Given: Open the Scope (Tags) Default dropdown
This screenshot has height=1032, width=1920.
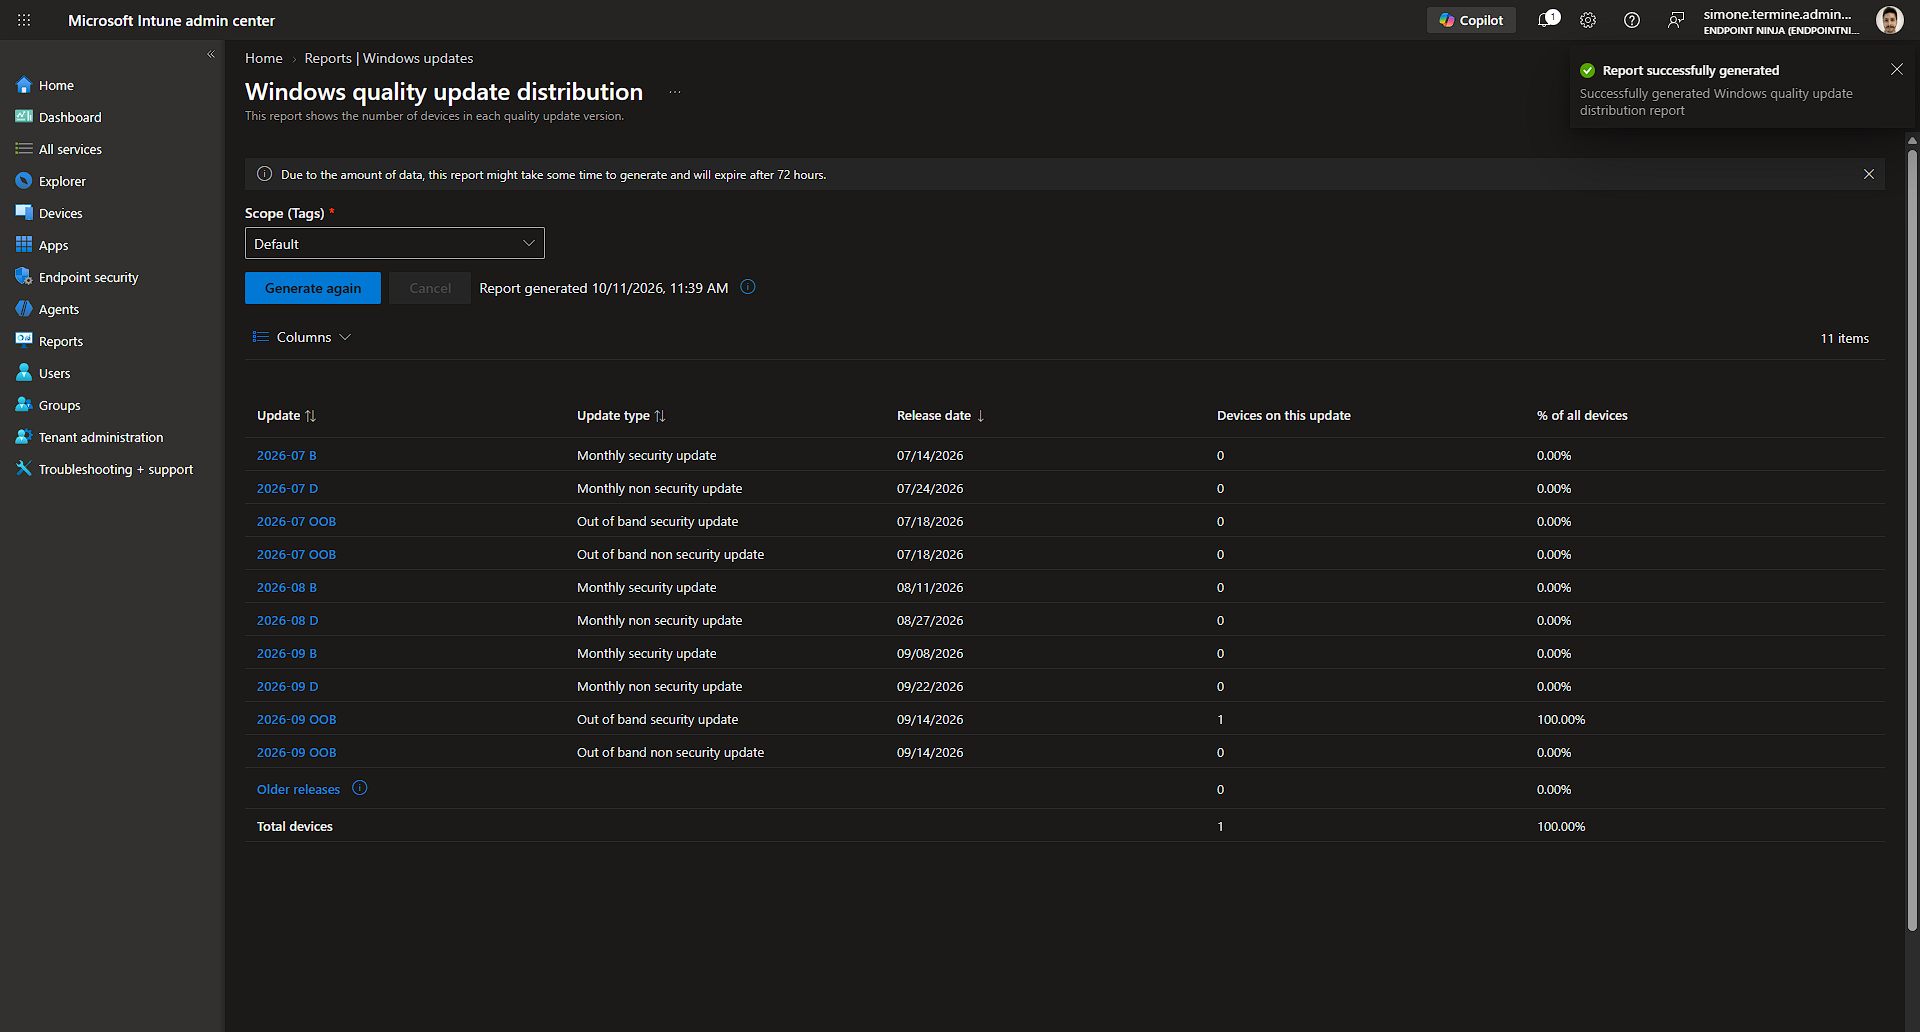Looking at the screenshot, I should [395, 243].
